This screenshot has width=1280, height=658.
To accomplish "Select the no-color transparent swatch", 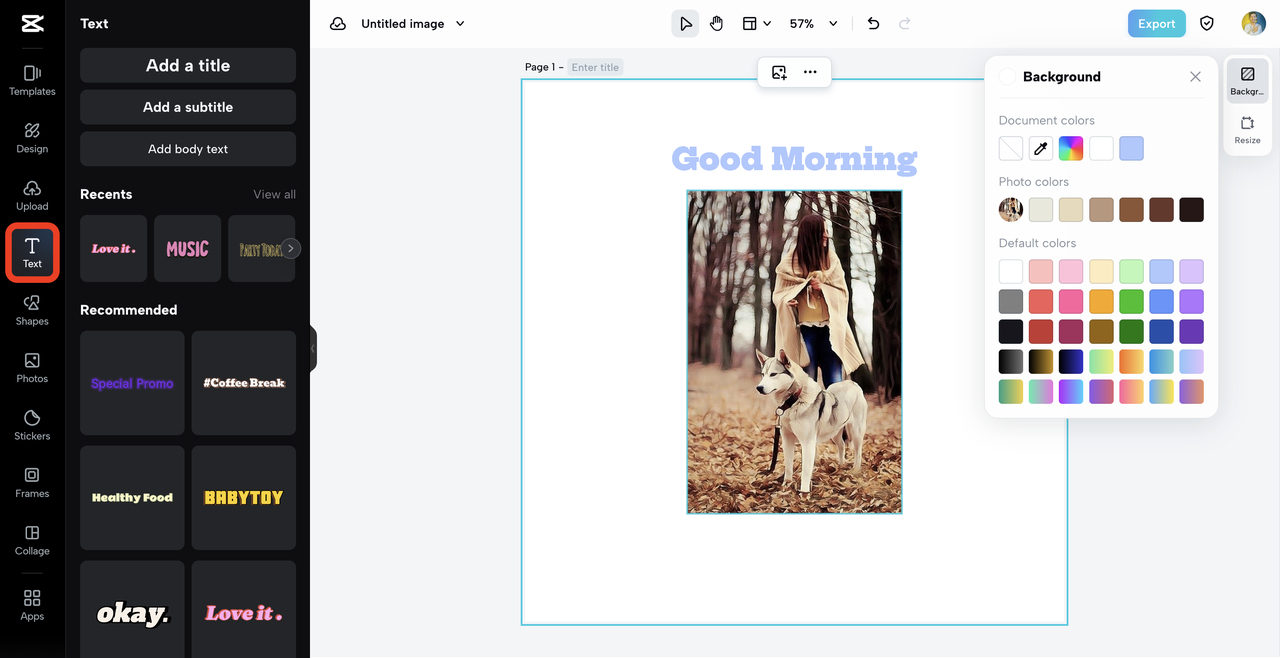I will coord(1011,149).
